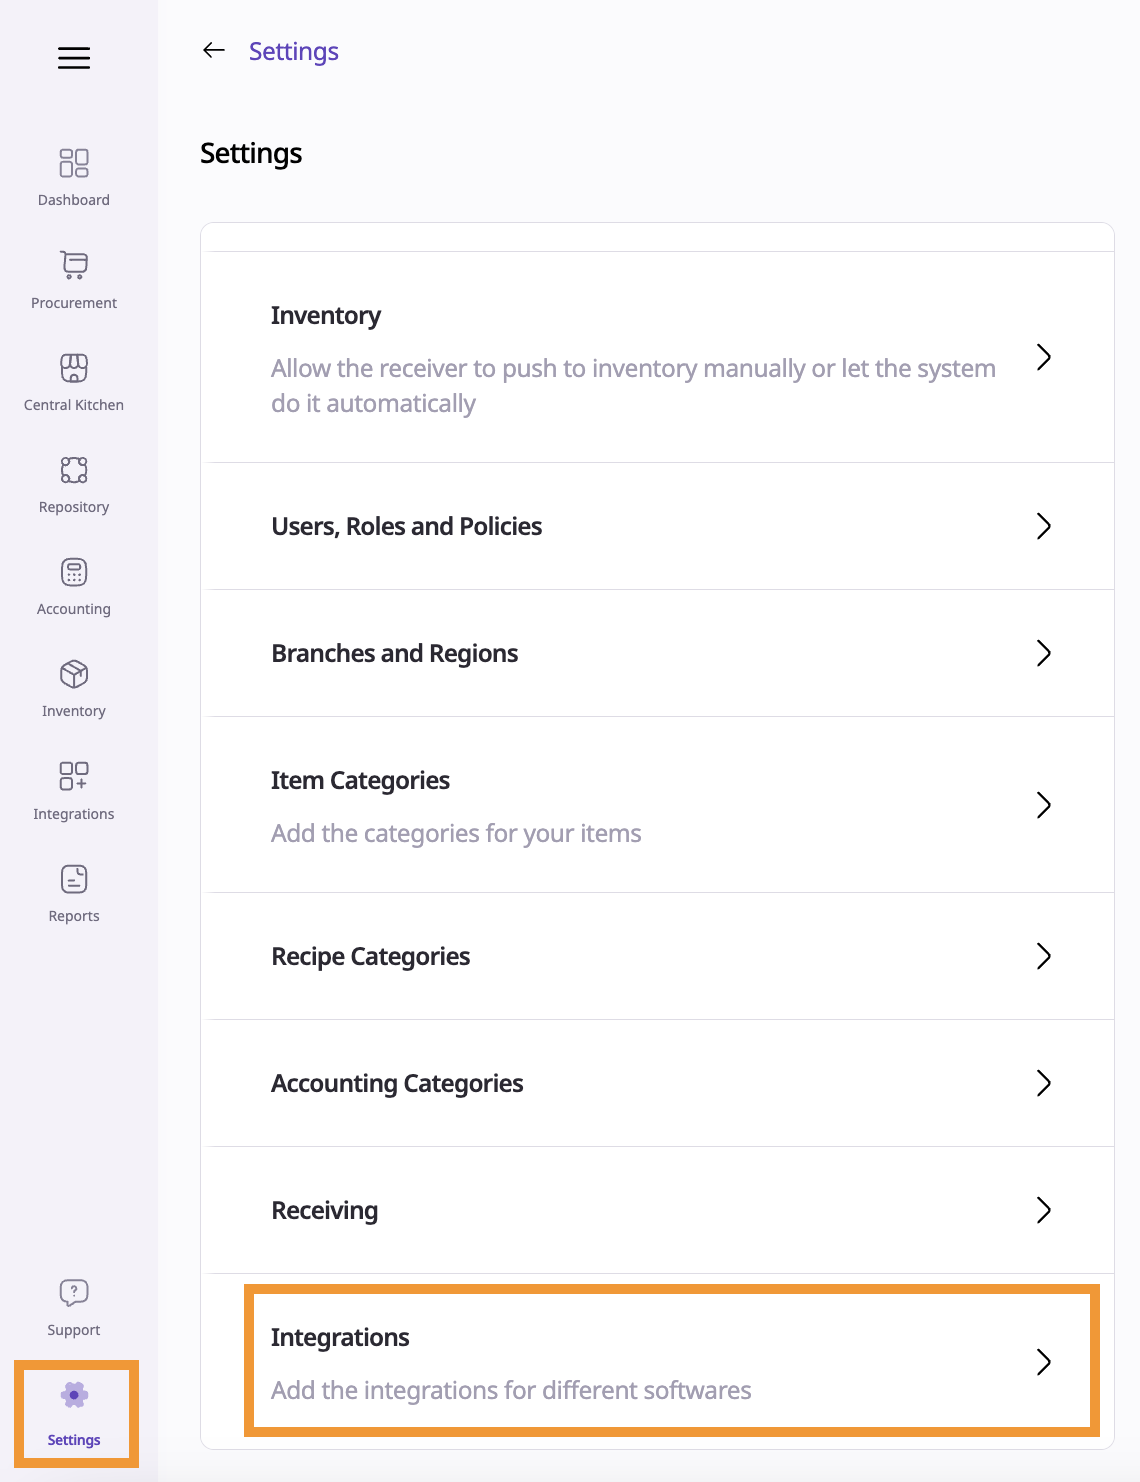Expand the Inventory settings chevron
The width and height of the screenshot is (1140, 1482).
[1043, 357]
